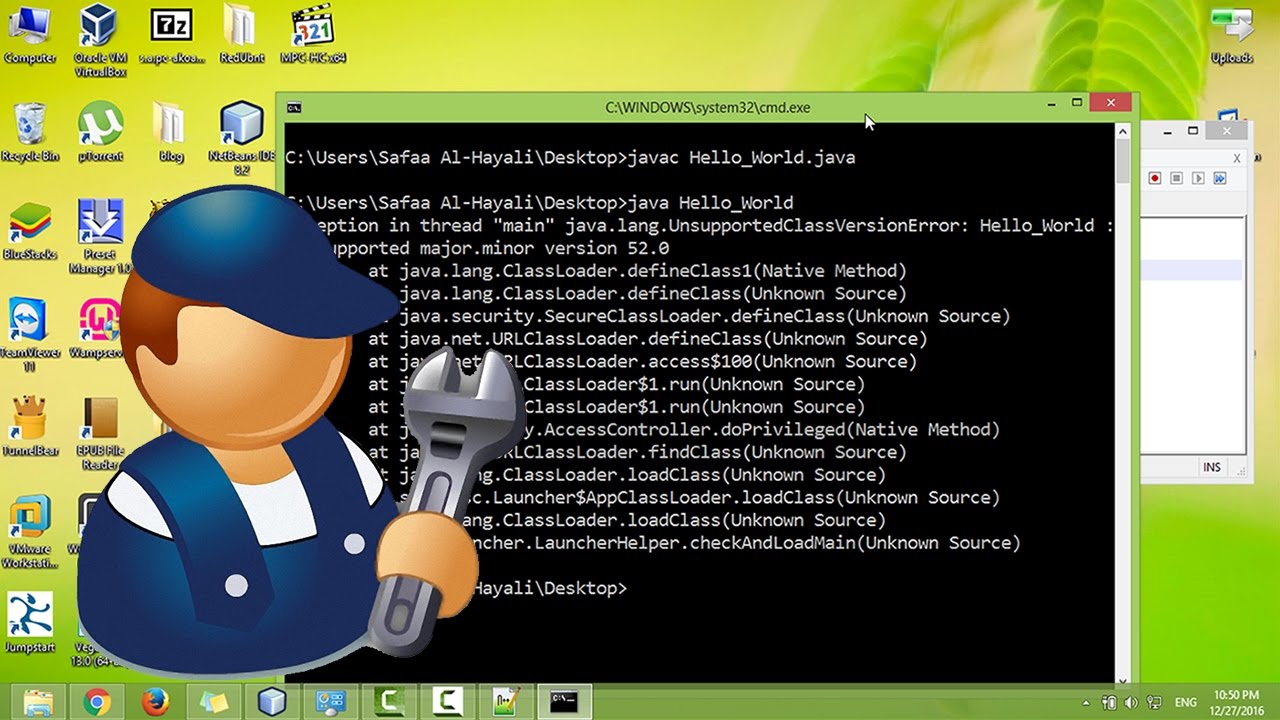The height and width of the screenshot is (720, 1280).
Task: Open TunnelBear from the desktop
Action: pyautogui.click(x=30, y=425)
